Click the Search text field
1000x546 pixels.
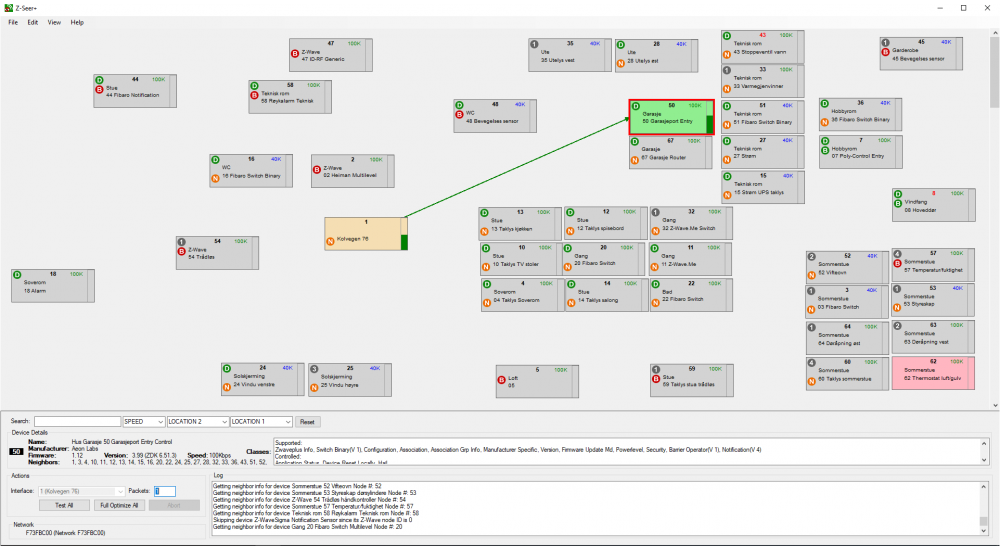tap(77, 422)
